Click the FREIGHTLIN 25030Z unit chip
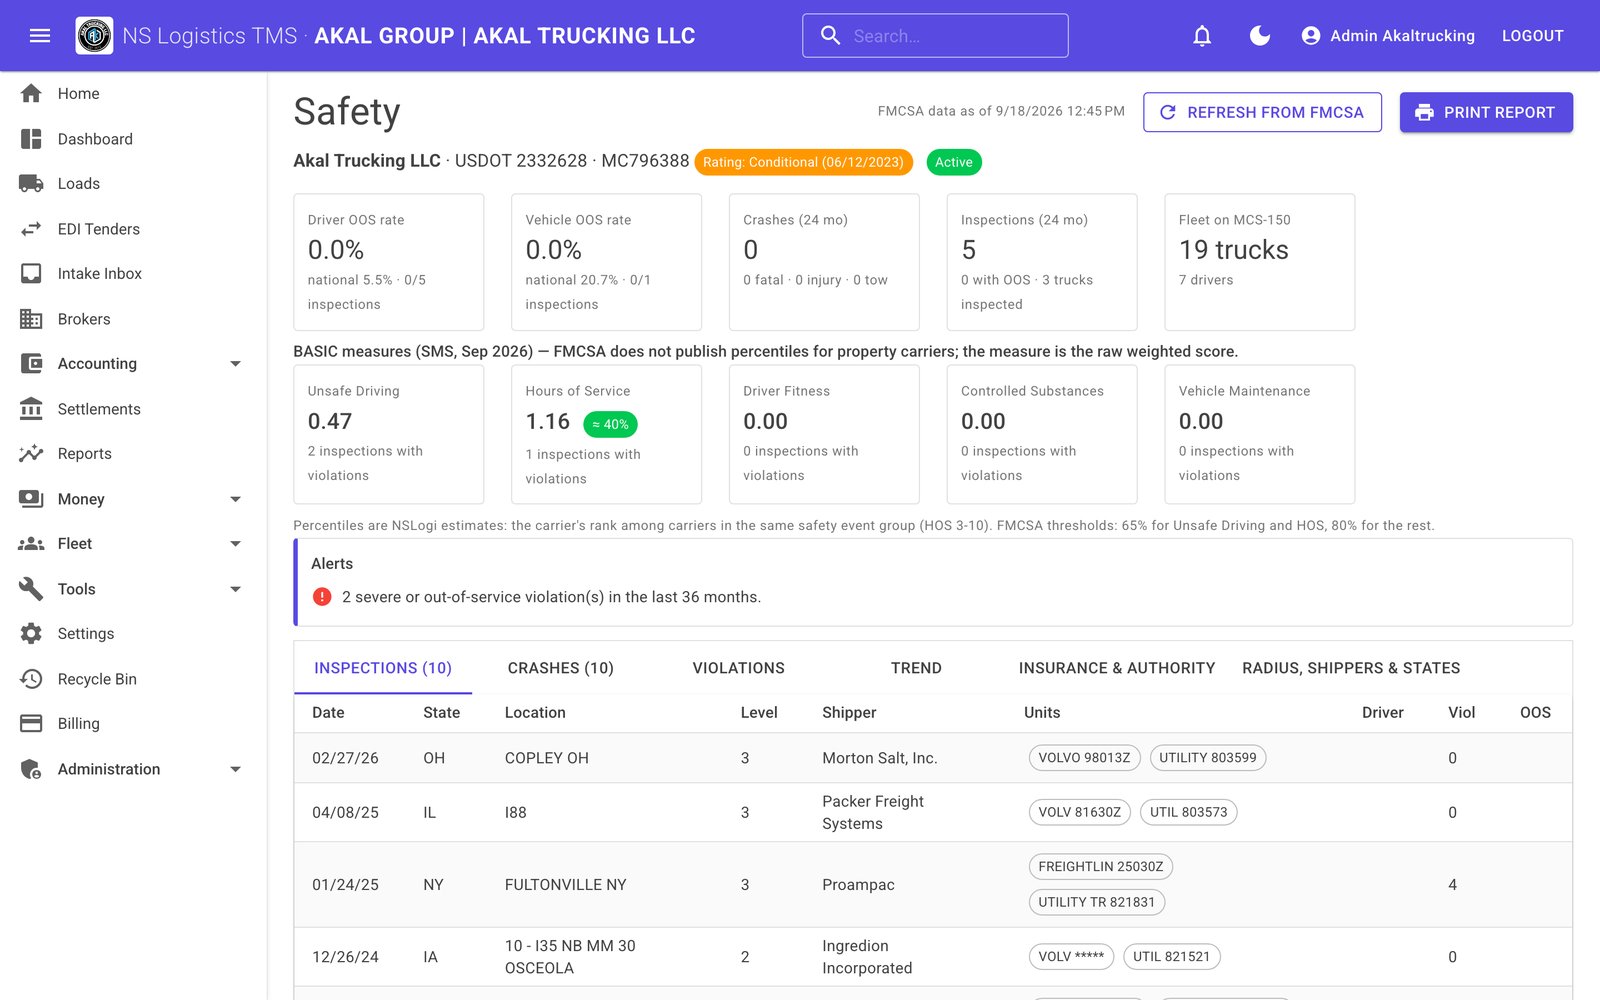The height and width of the screenshot is (1000, 1600). point(1100,867)
